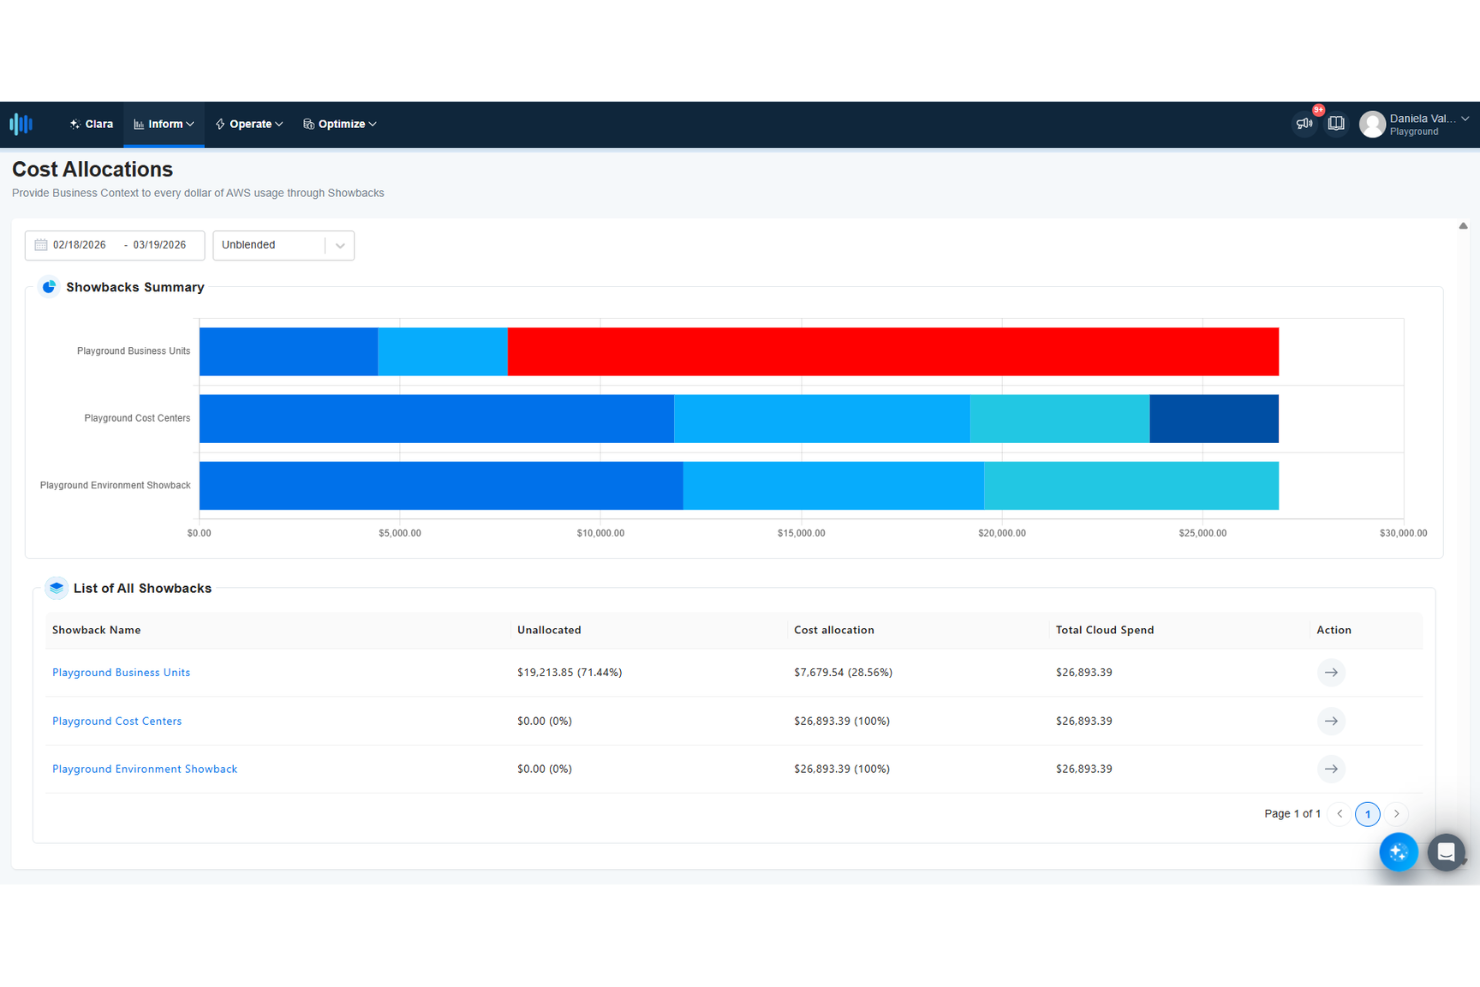Open the Showbacks Summary pie chart icon
Viewport: 1480px width, 987px height.
click(x=48, y=287)
